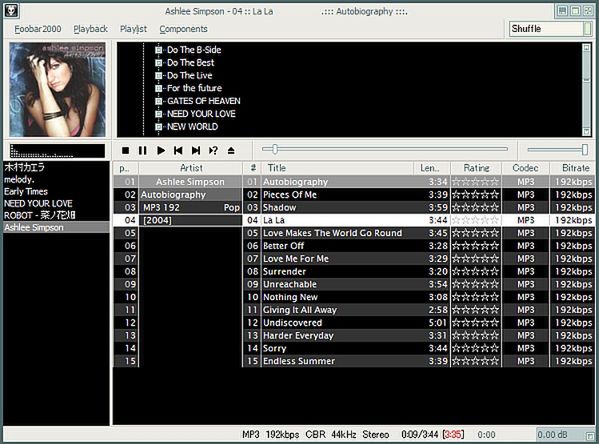
Task: Expand the Do The Best tree node
Action: coord(159,63)
